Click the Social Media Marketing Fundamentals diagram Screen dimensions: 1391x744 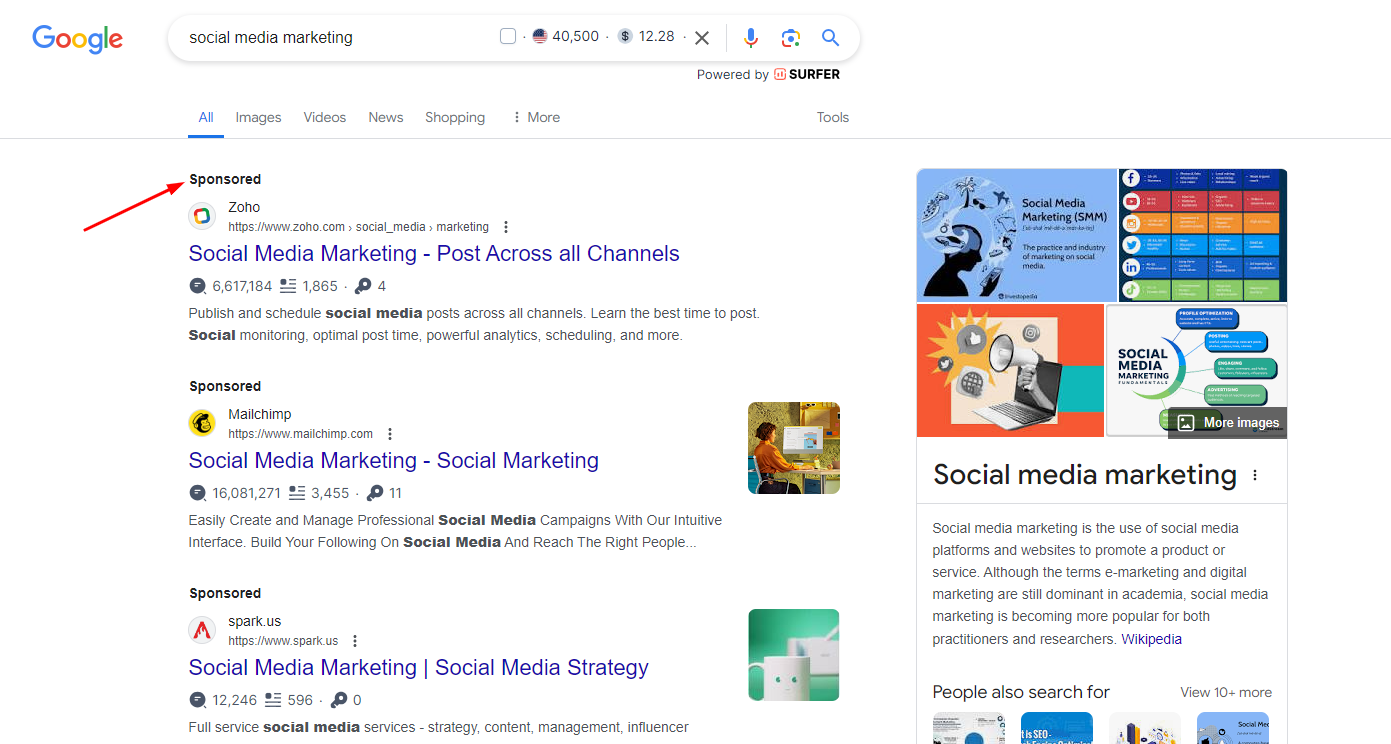(x=1197, y=371)
